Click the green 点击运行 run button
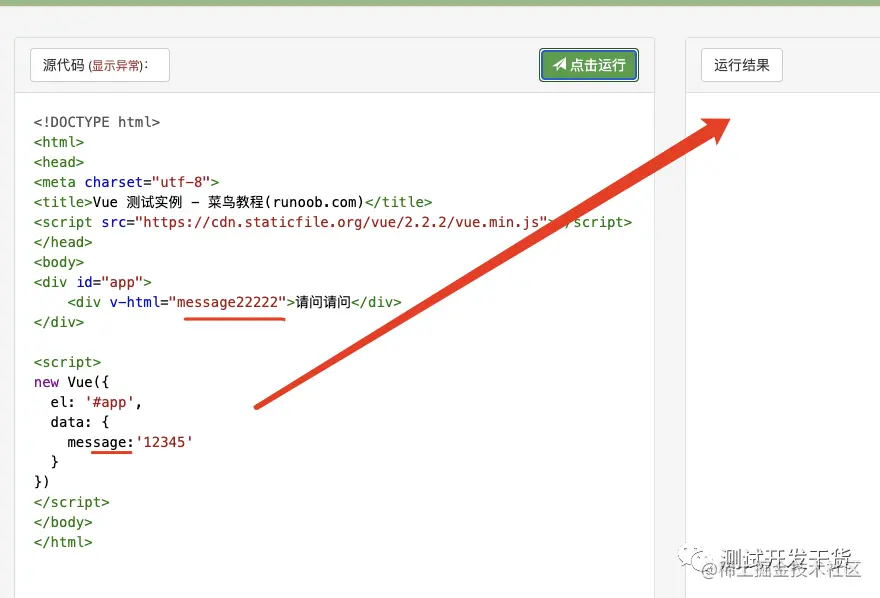The width and height of the screenshot is (880, 598). (x=589, y=65)
